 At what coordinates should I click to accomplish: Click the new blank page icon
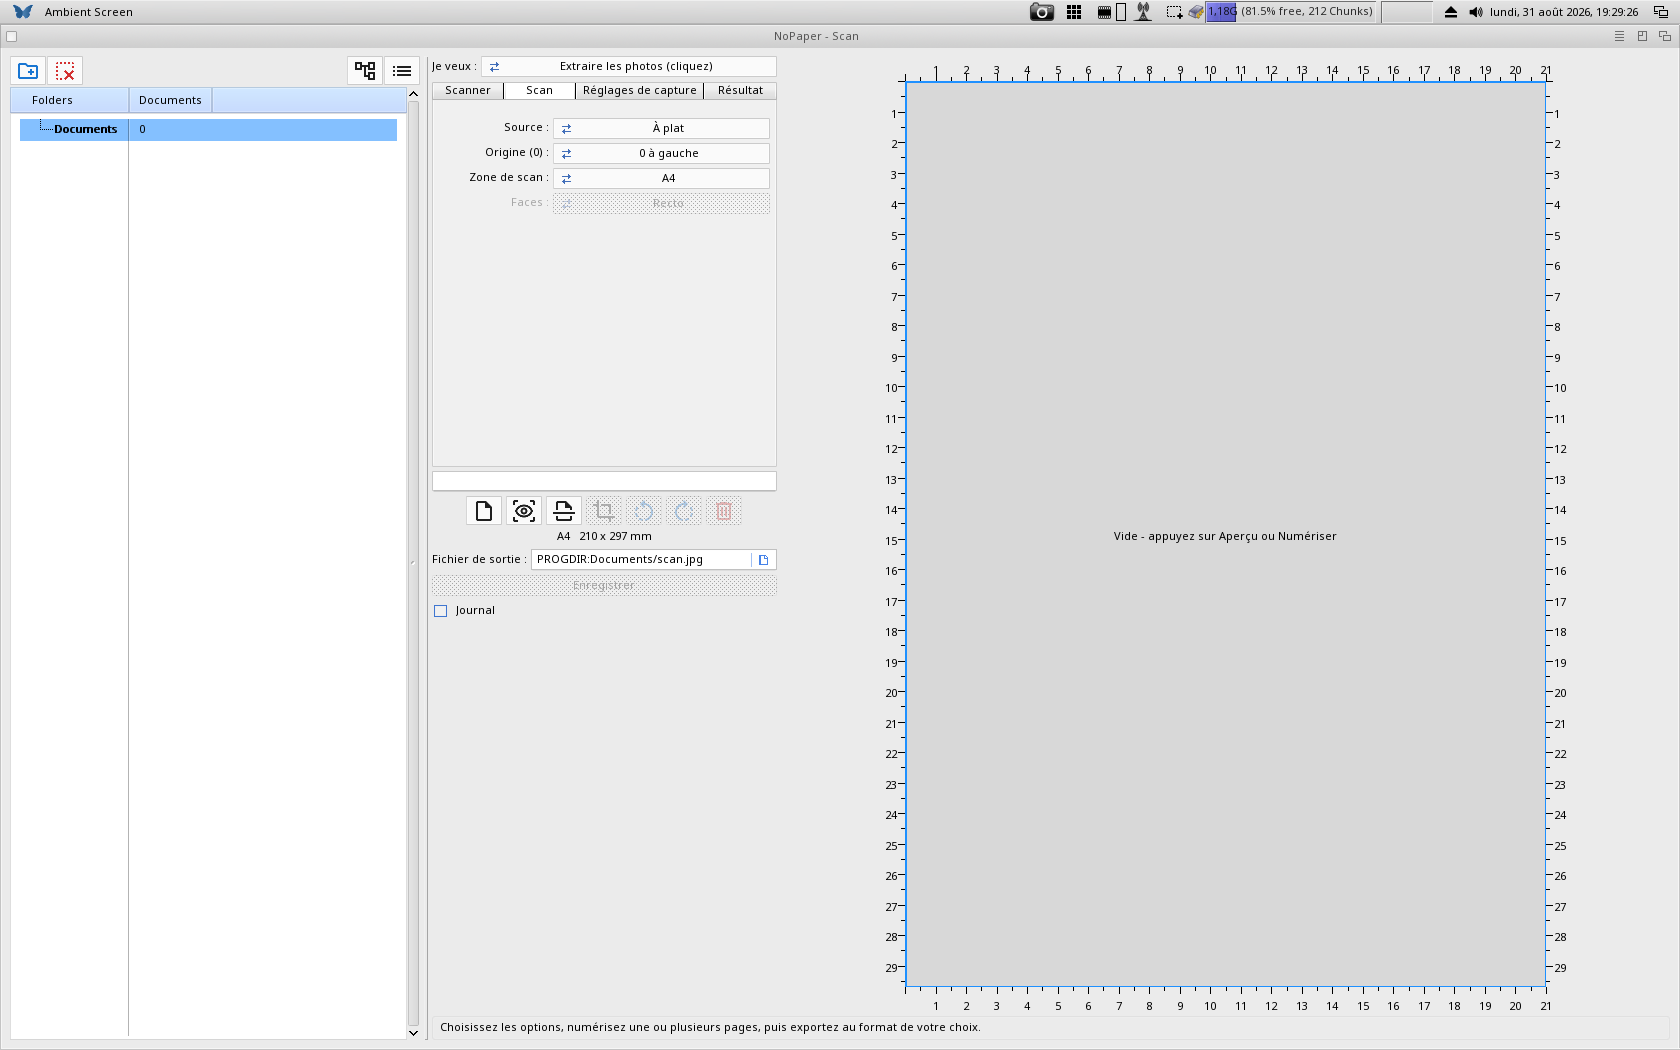tap(484, 511)
